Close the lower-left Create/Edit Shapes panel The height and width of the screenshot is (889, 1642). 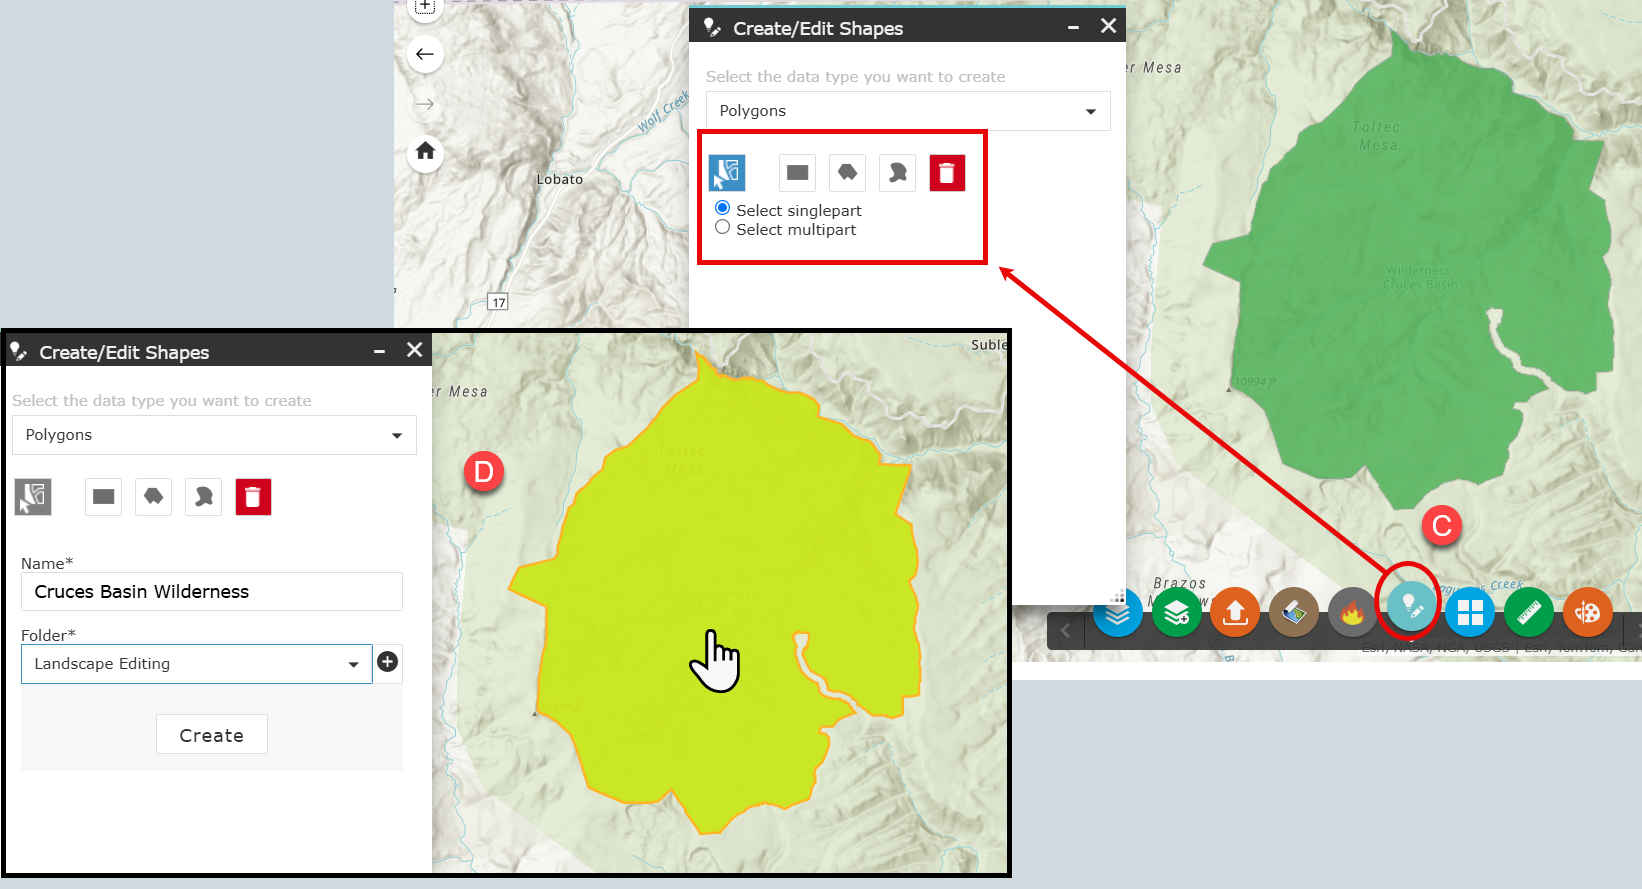point(415,350)
